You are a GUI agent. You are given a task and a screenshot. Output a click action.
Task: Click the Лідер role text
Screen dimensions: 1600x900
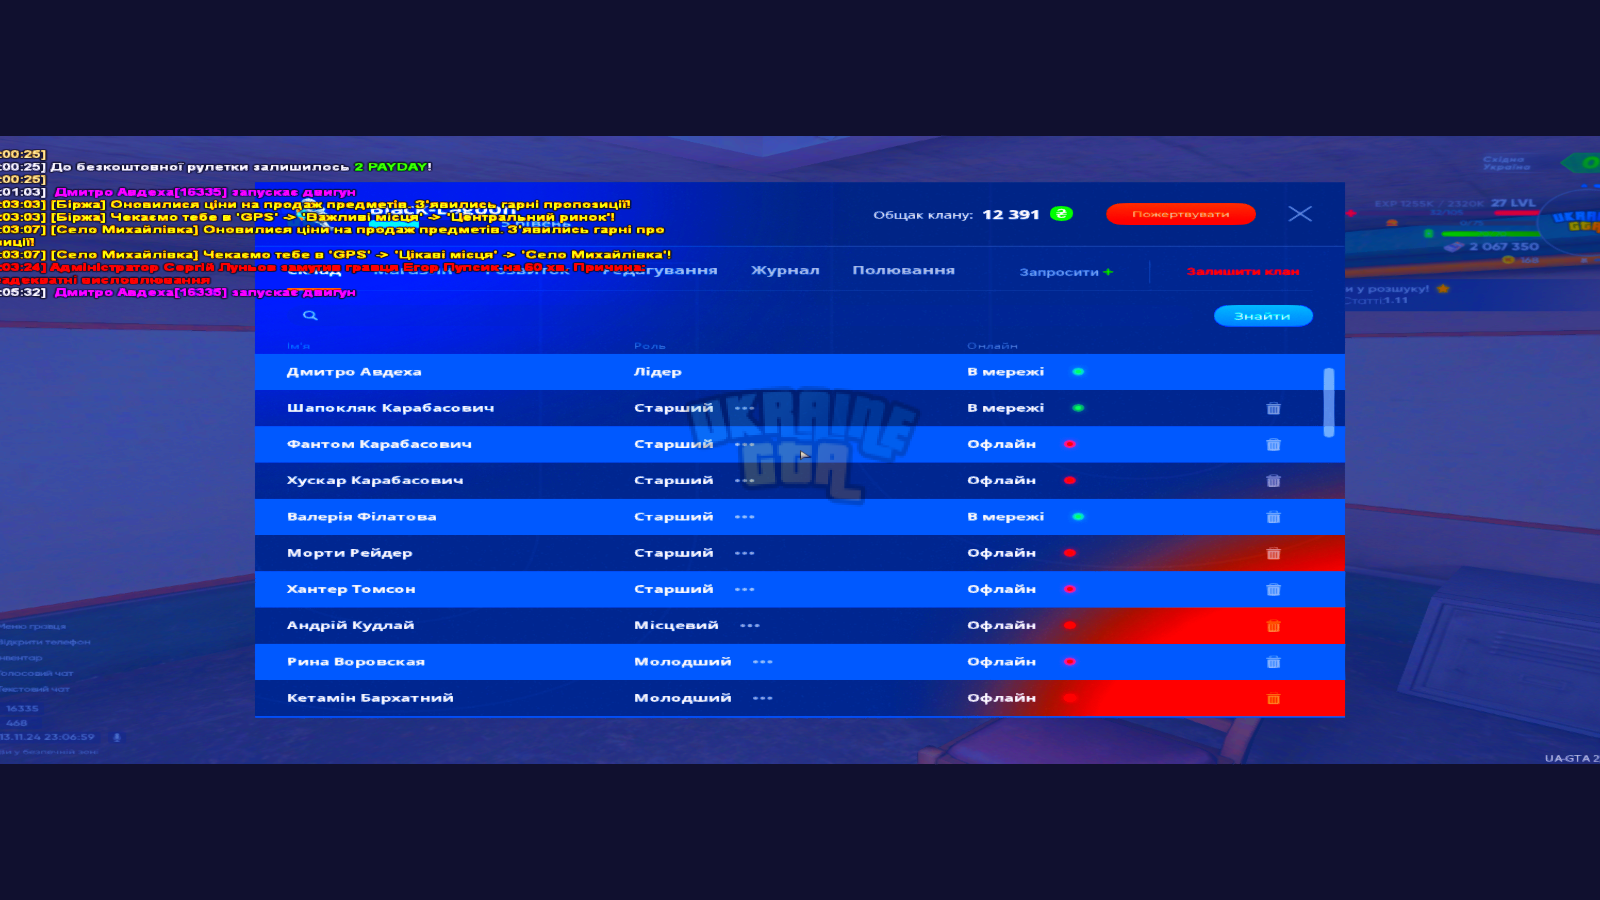[657, 372]
